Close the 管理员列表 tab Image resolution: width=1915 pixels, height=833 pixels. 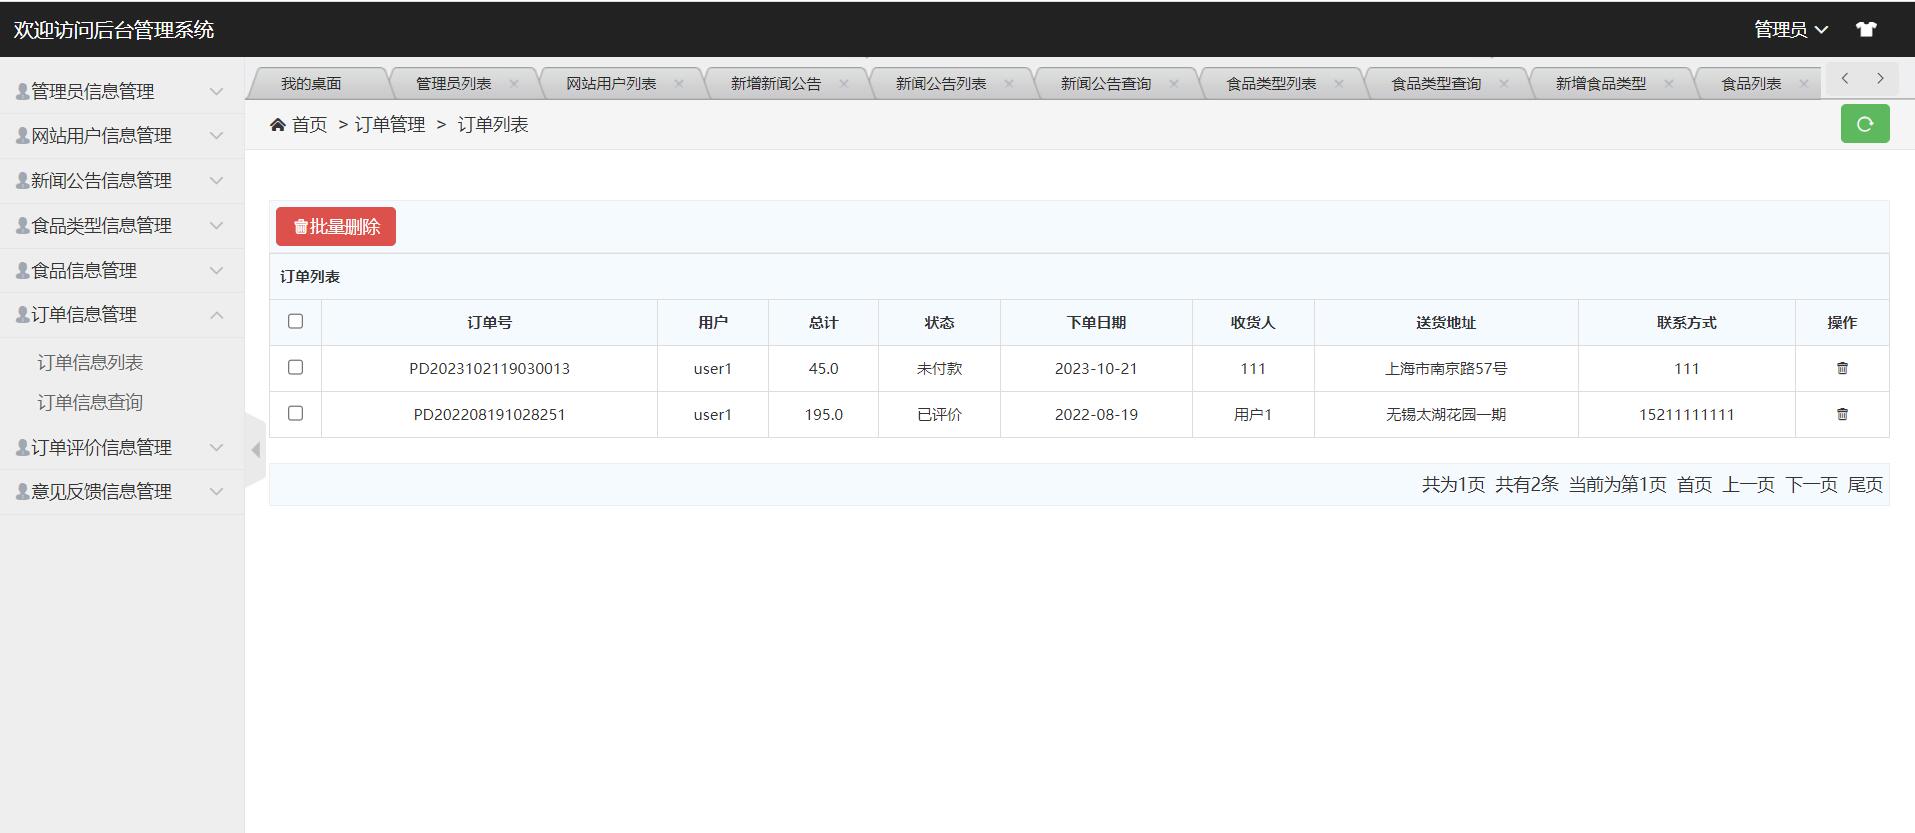(514, 84)
